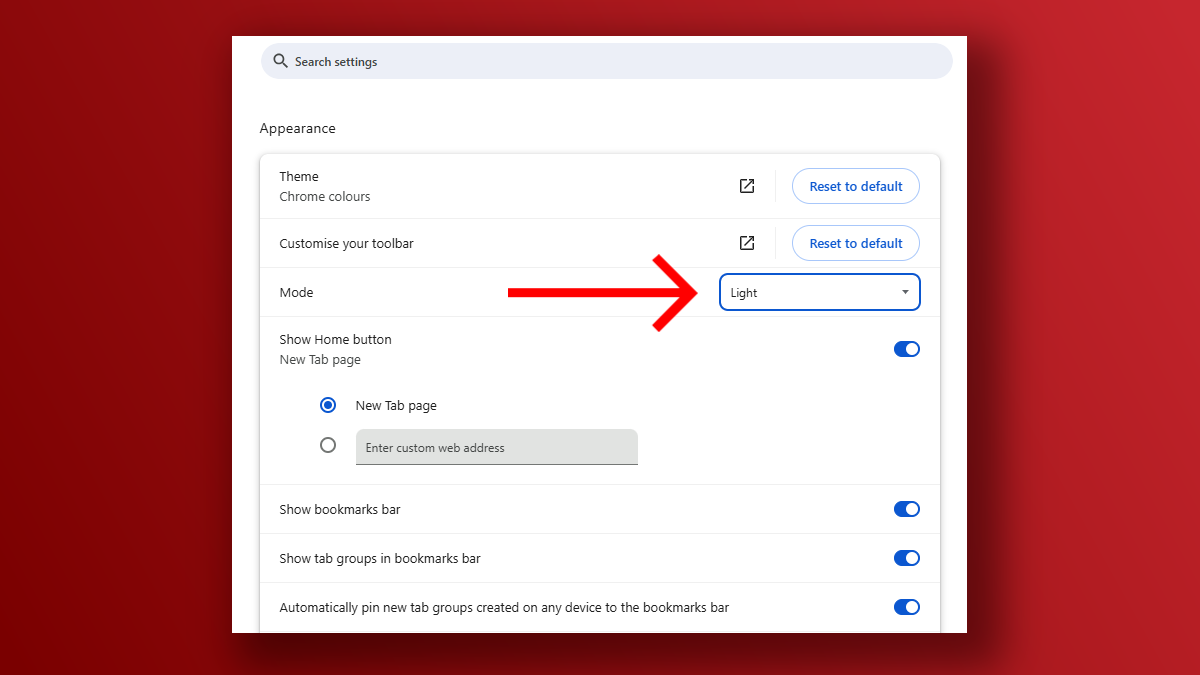Click the New Tab page radio label text

tap(396, 406)
